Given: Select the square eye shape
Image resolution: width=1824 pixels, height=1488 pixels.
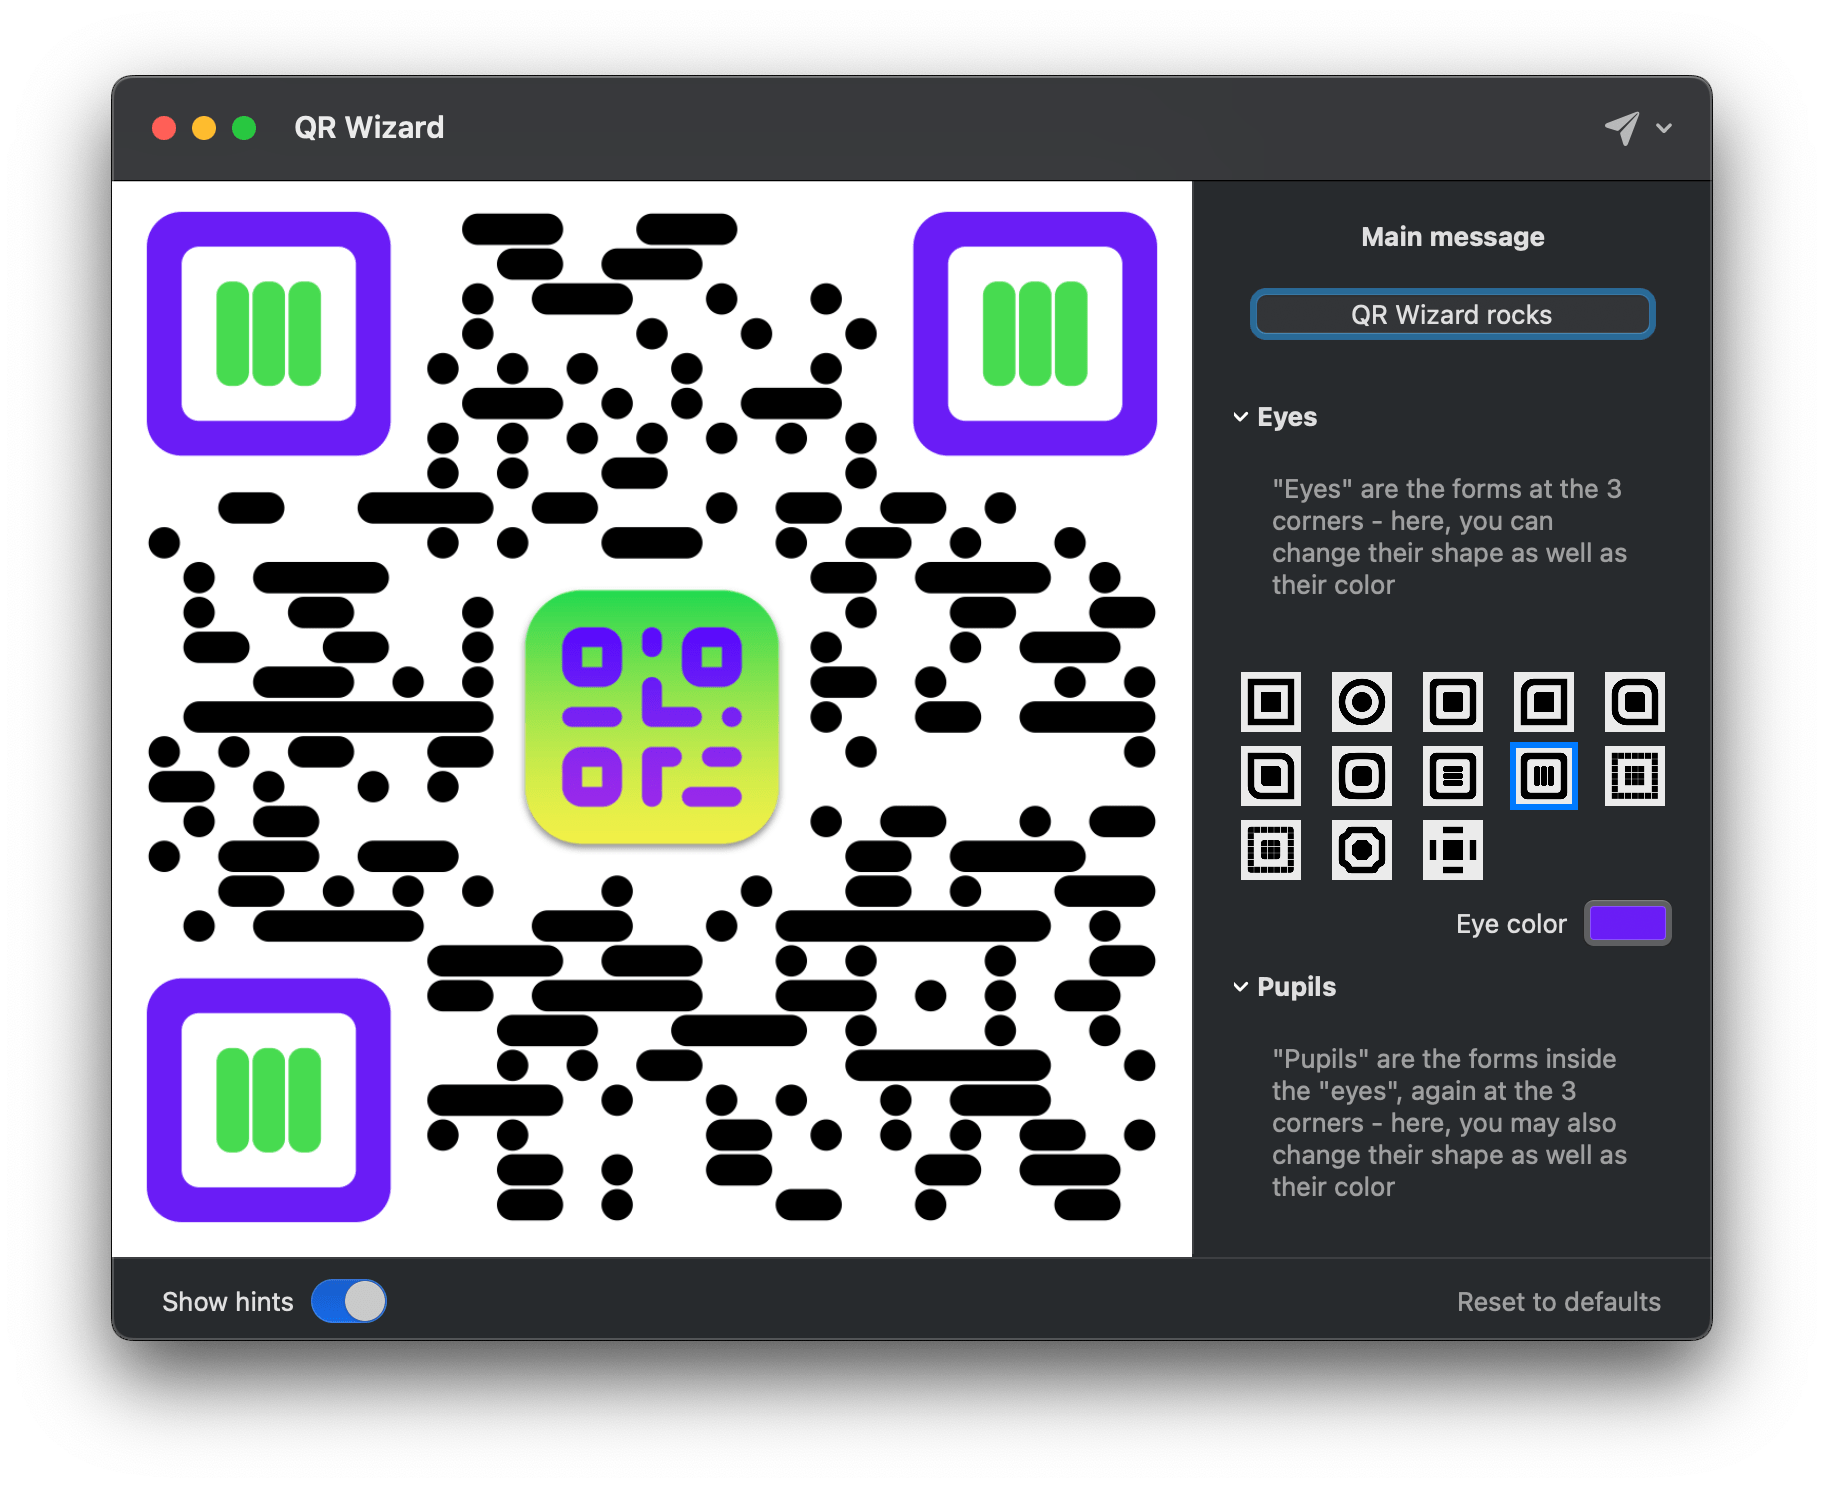Looking at the screenshot, I should pyautogui.click(x=1271, y=703).
